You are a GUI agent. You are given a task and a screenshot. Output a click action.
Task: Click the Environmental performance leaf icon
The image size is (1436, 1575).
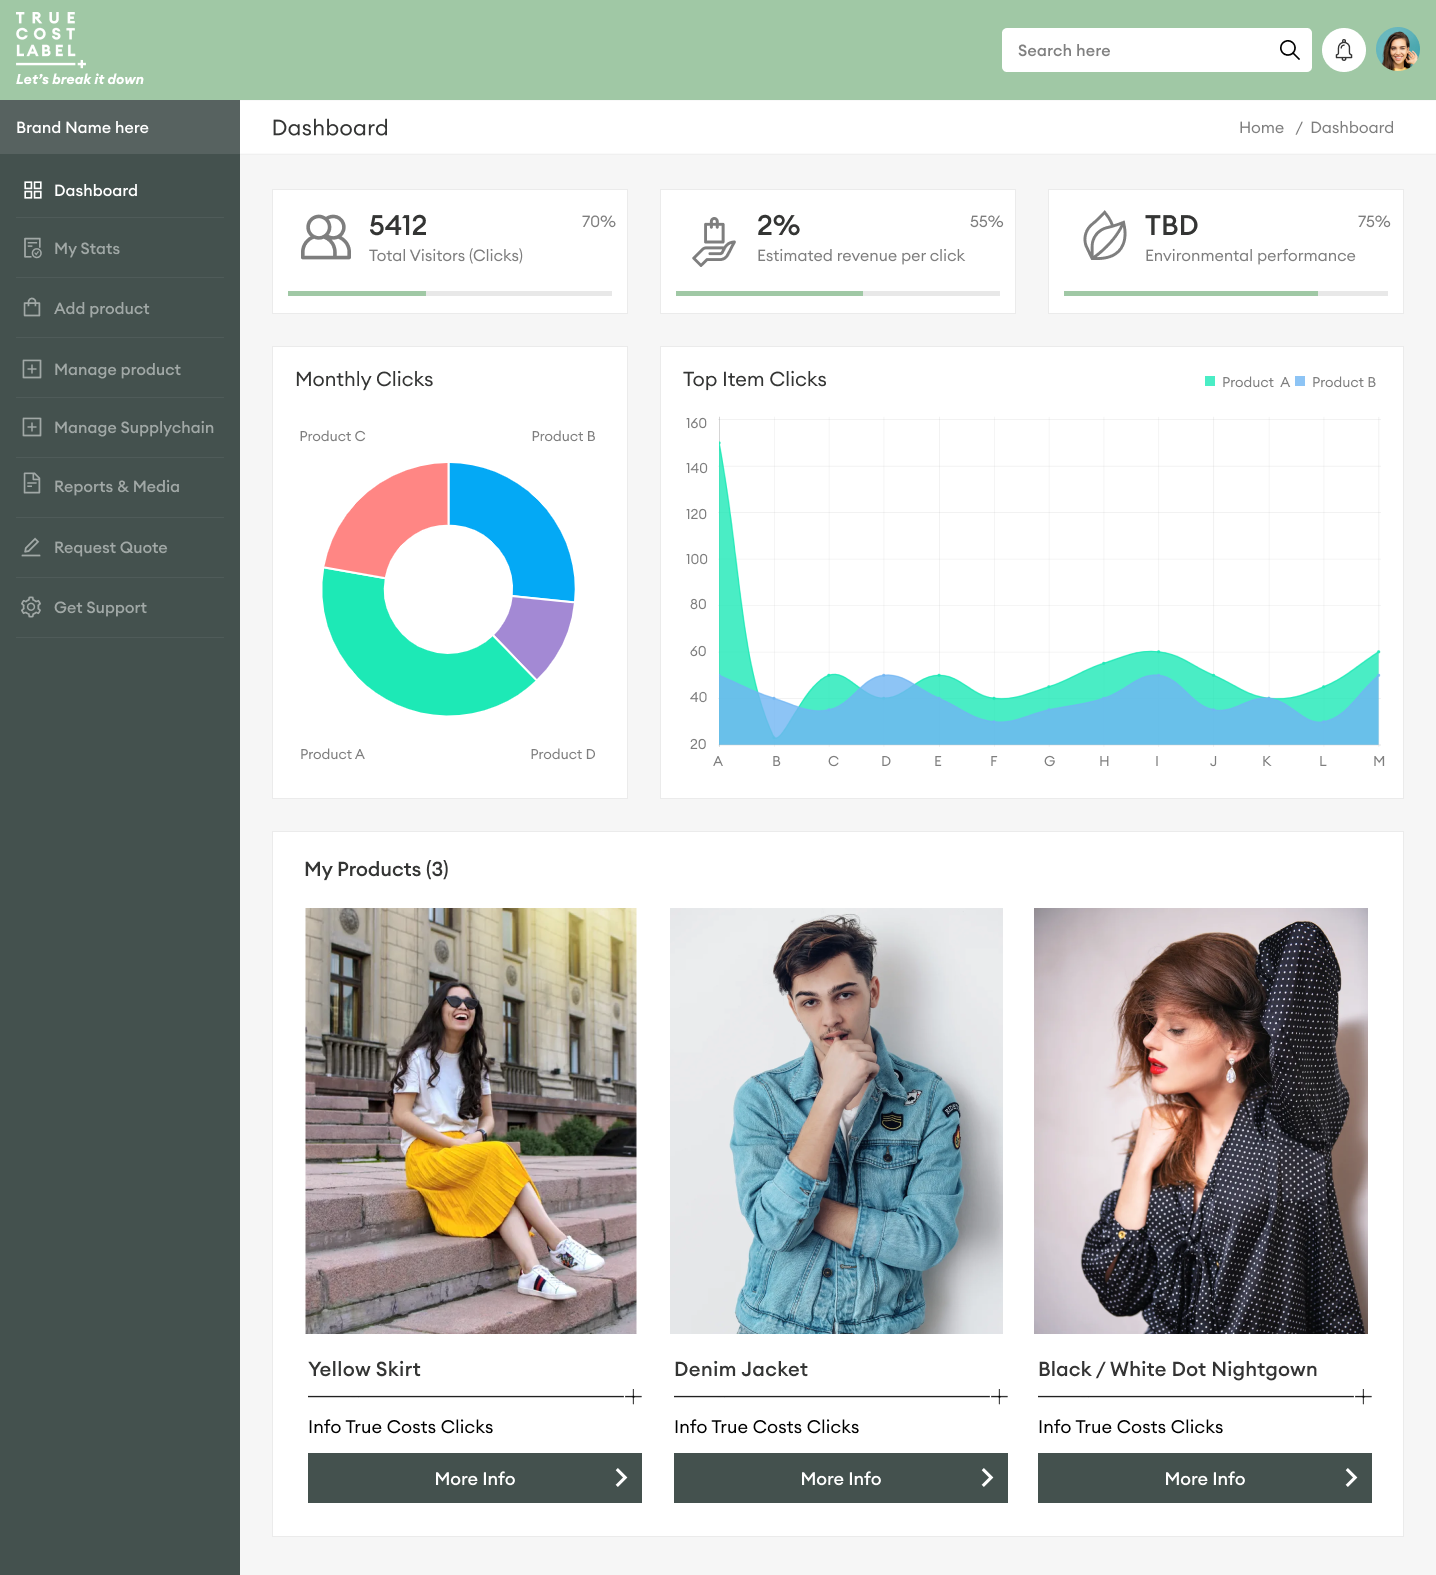click(x=1104, y=236)
